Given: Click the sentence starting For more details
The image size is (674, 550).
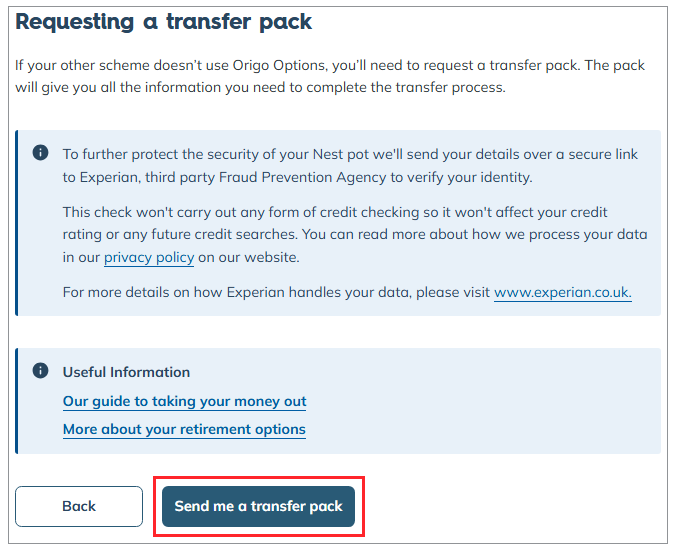Looking at the screenshot, I should pyautogui.click(x=347, y=292).
